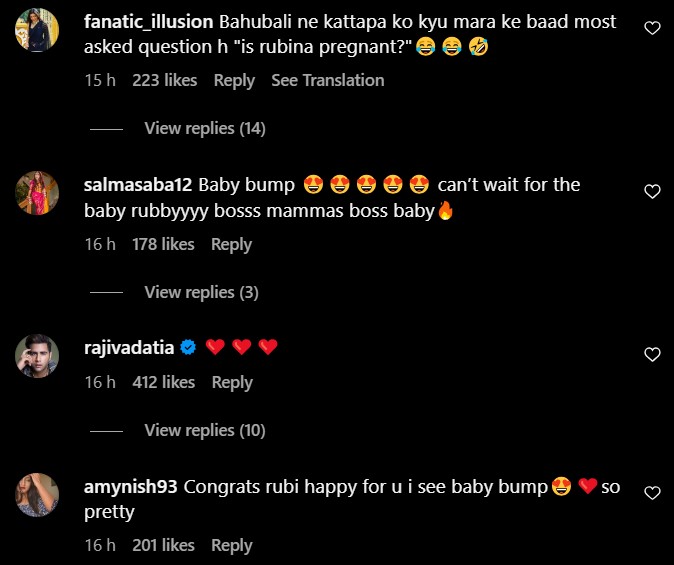Click the verified badge next to rajivadatia
The image size is (674, 565).
pyautogui.click(x=188, y=347)
